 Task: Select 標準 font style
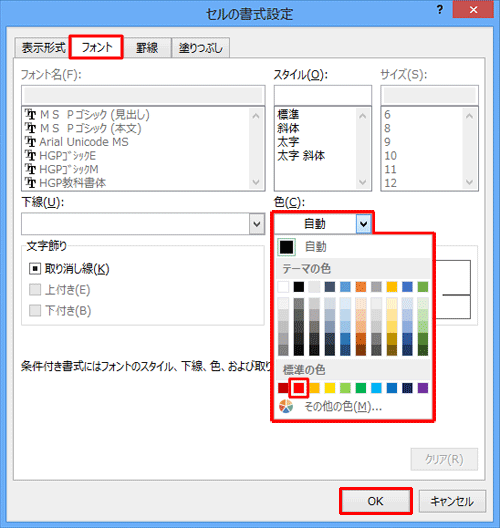288,115
